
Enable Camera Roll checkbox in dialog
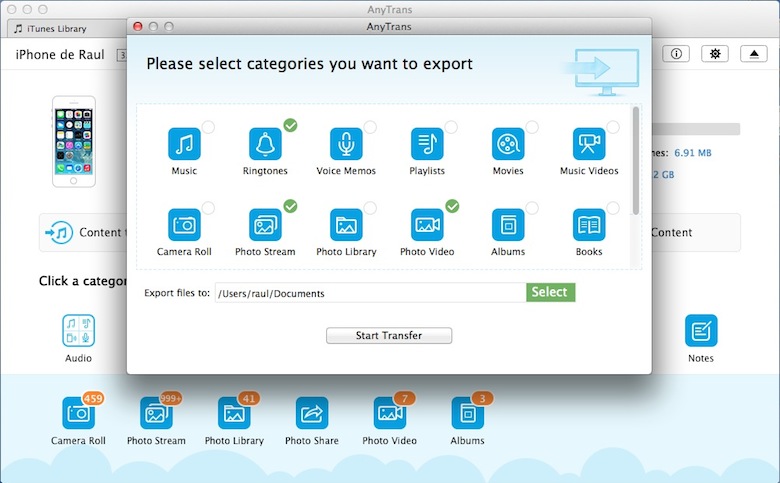[x=208, y=208]
